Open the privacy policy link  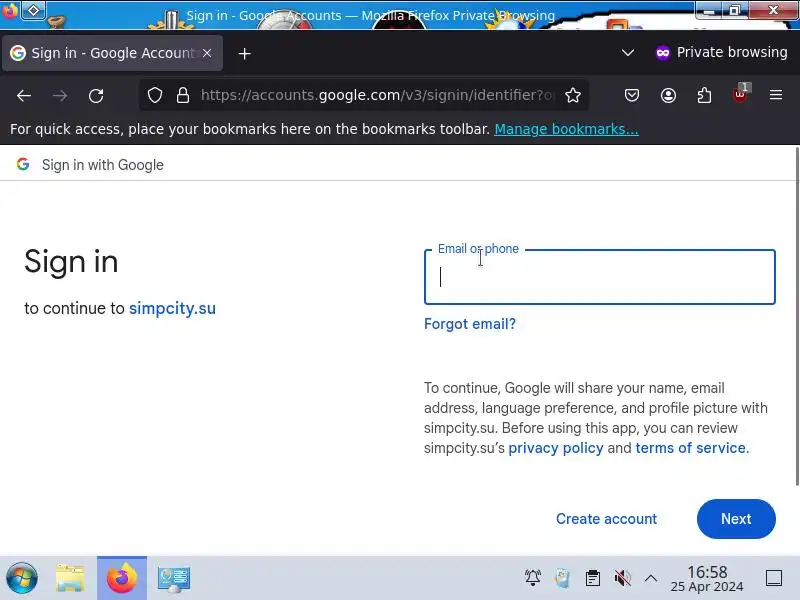[x=556, y=448]
